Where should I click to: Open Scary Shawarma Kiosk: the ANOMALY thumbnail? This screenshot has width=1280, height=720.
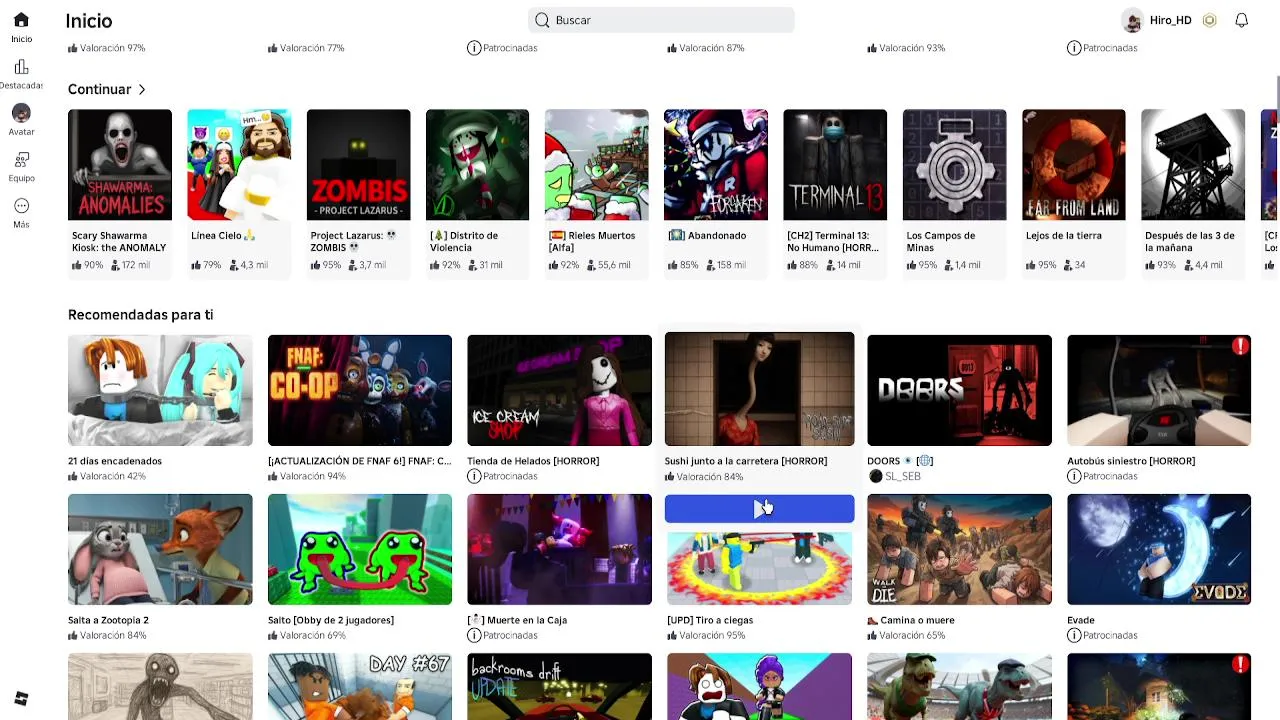[120, 165]
